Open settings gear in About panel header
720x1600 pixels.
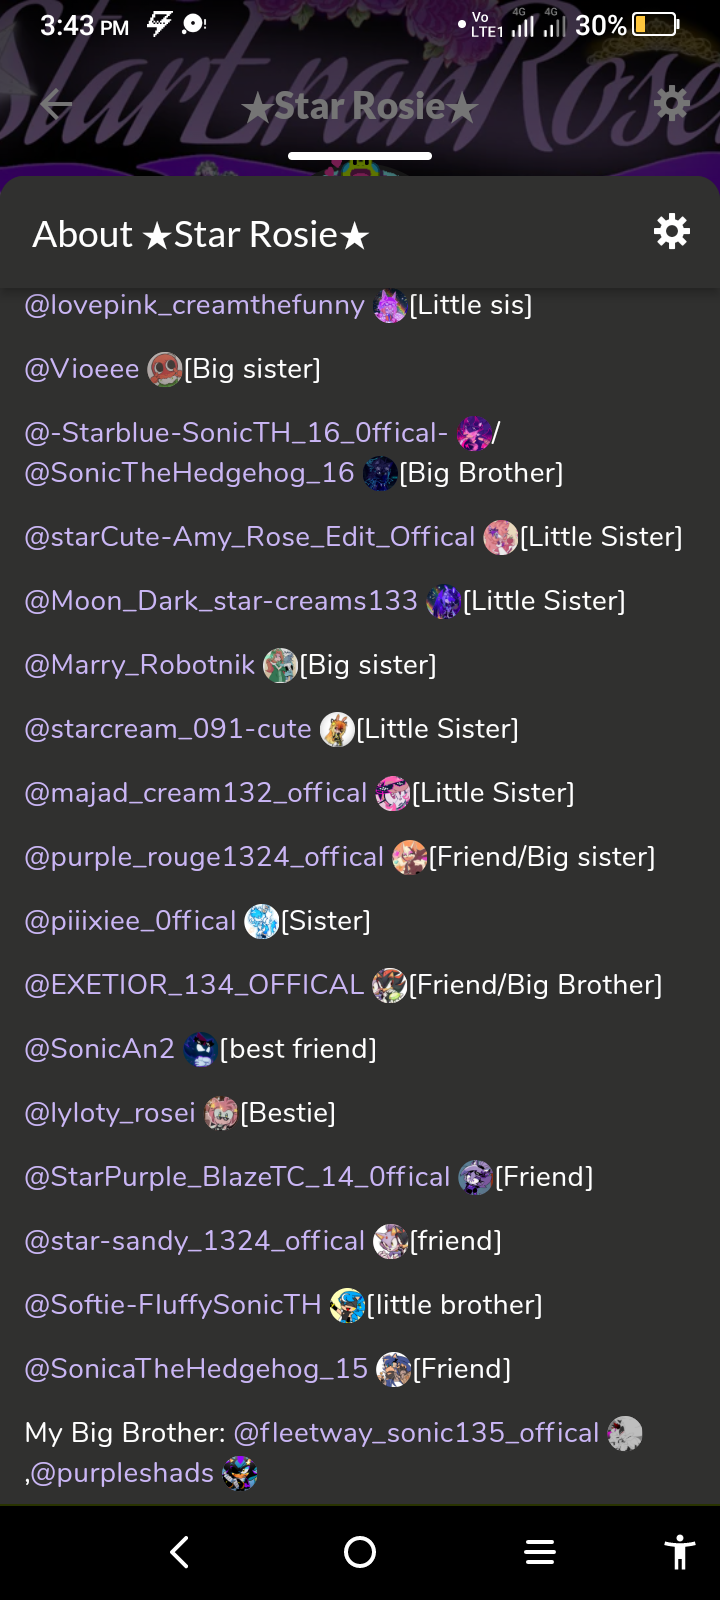tap(671, 232)
